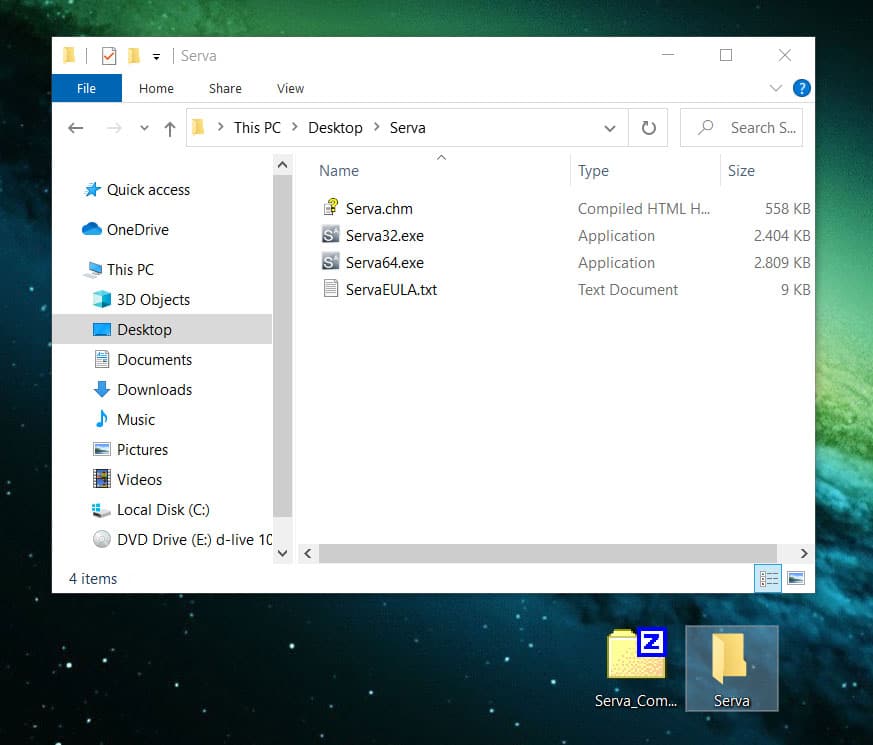Open the Serva.chm help file
This screenshot has width=873, height=745.
(x=379, y=209)
